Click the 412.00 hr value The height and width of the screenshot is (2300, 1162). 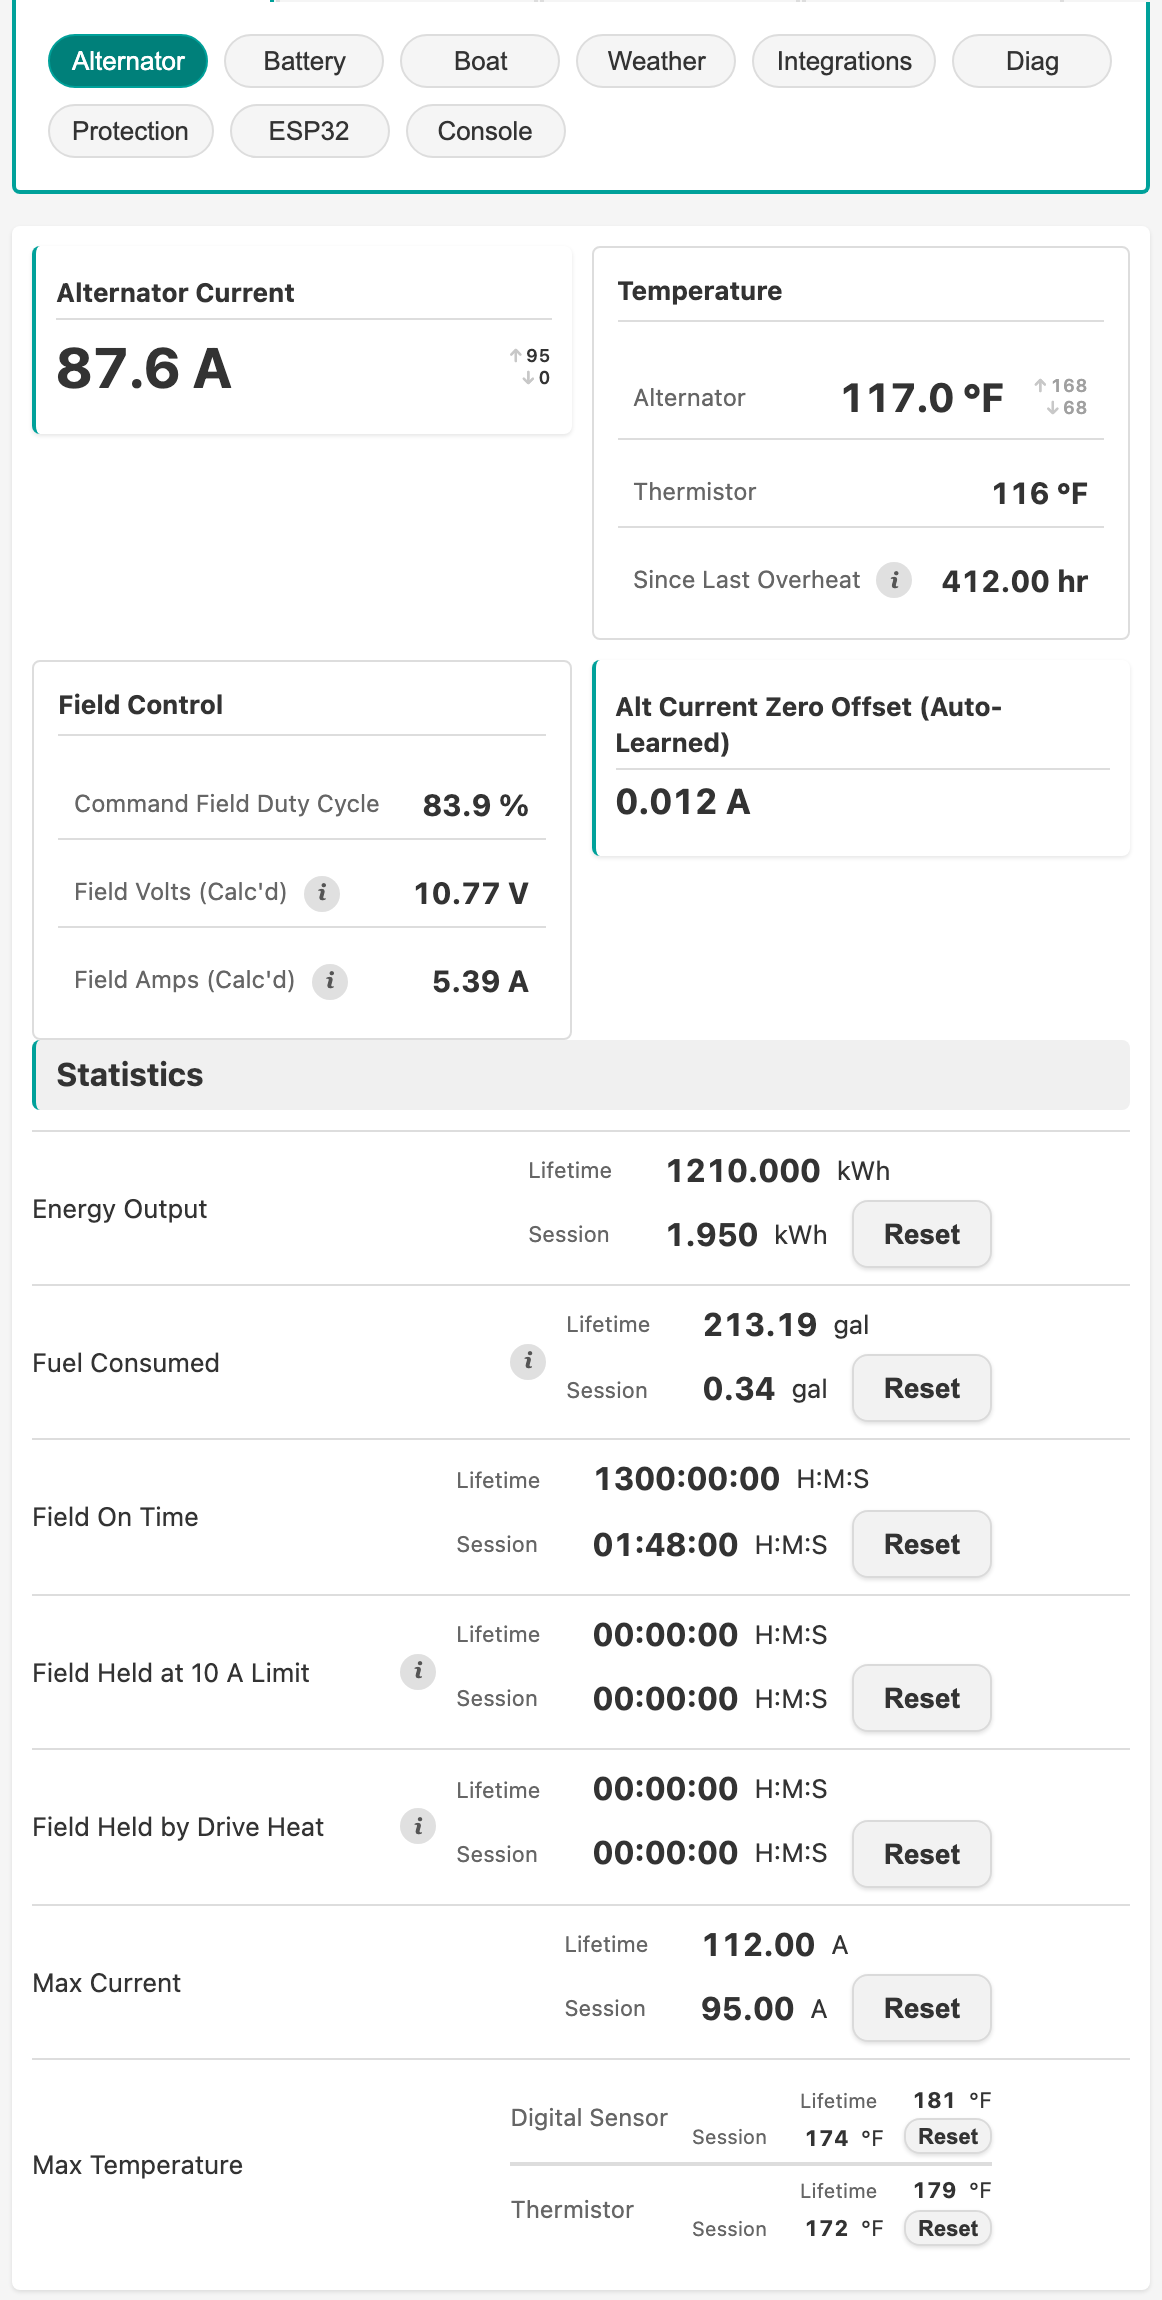[1015, 581]
